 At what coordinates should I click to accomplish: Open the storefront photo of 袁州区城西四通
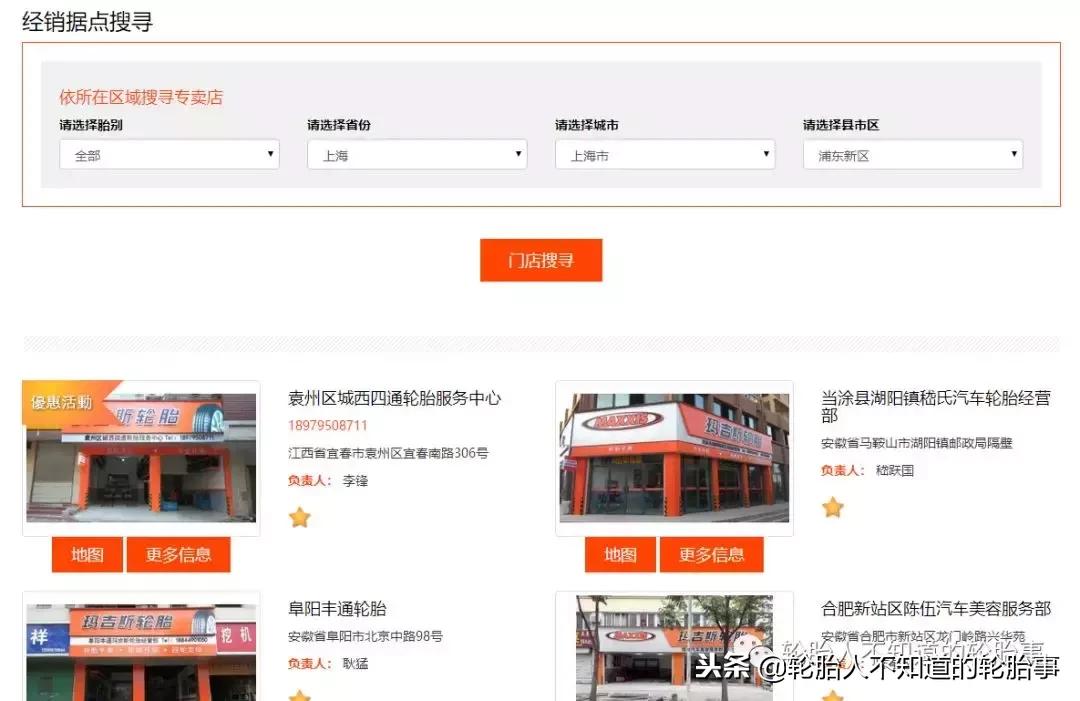(140, 458)
